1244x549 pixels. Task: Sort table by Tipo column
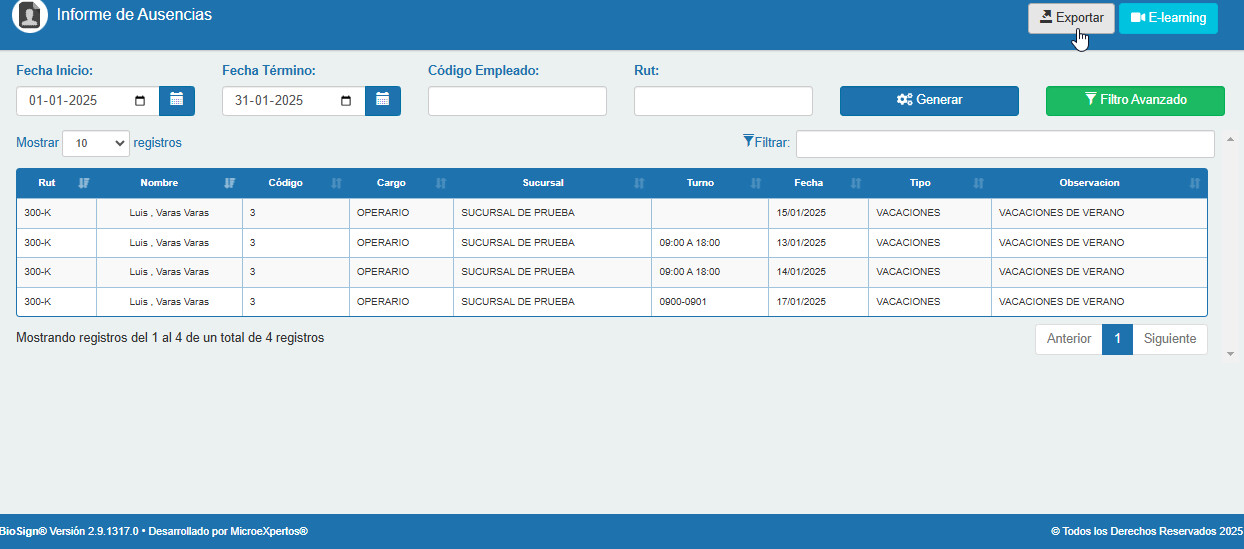[x=930, y=183]
